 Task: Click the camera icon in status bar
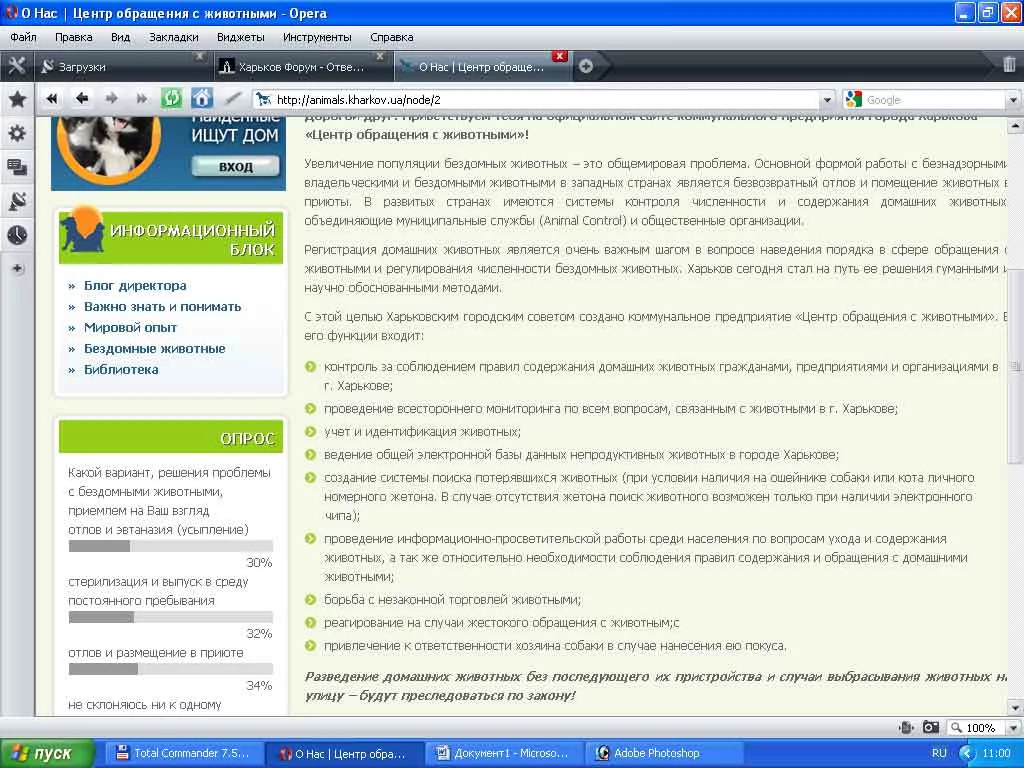tap(930, 727)
